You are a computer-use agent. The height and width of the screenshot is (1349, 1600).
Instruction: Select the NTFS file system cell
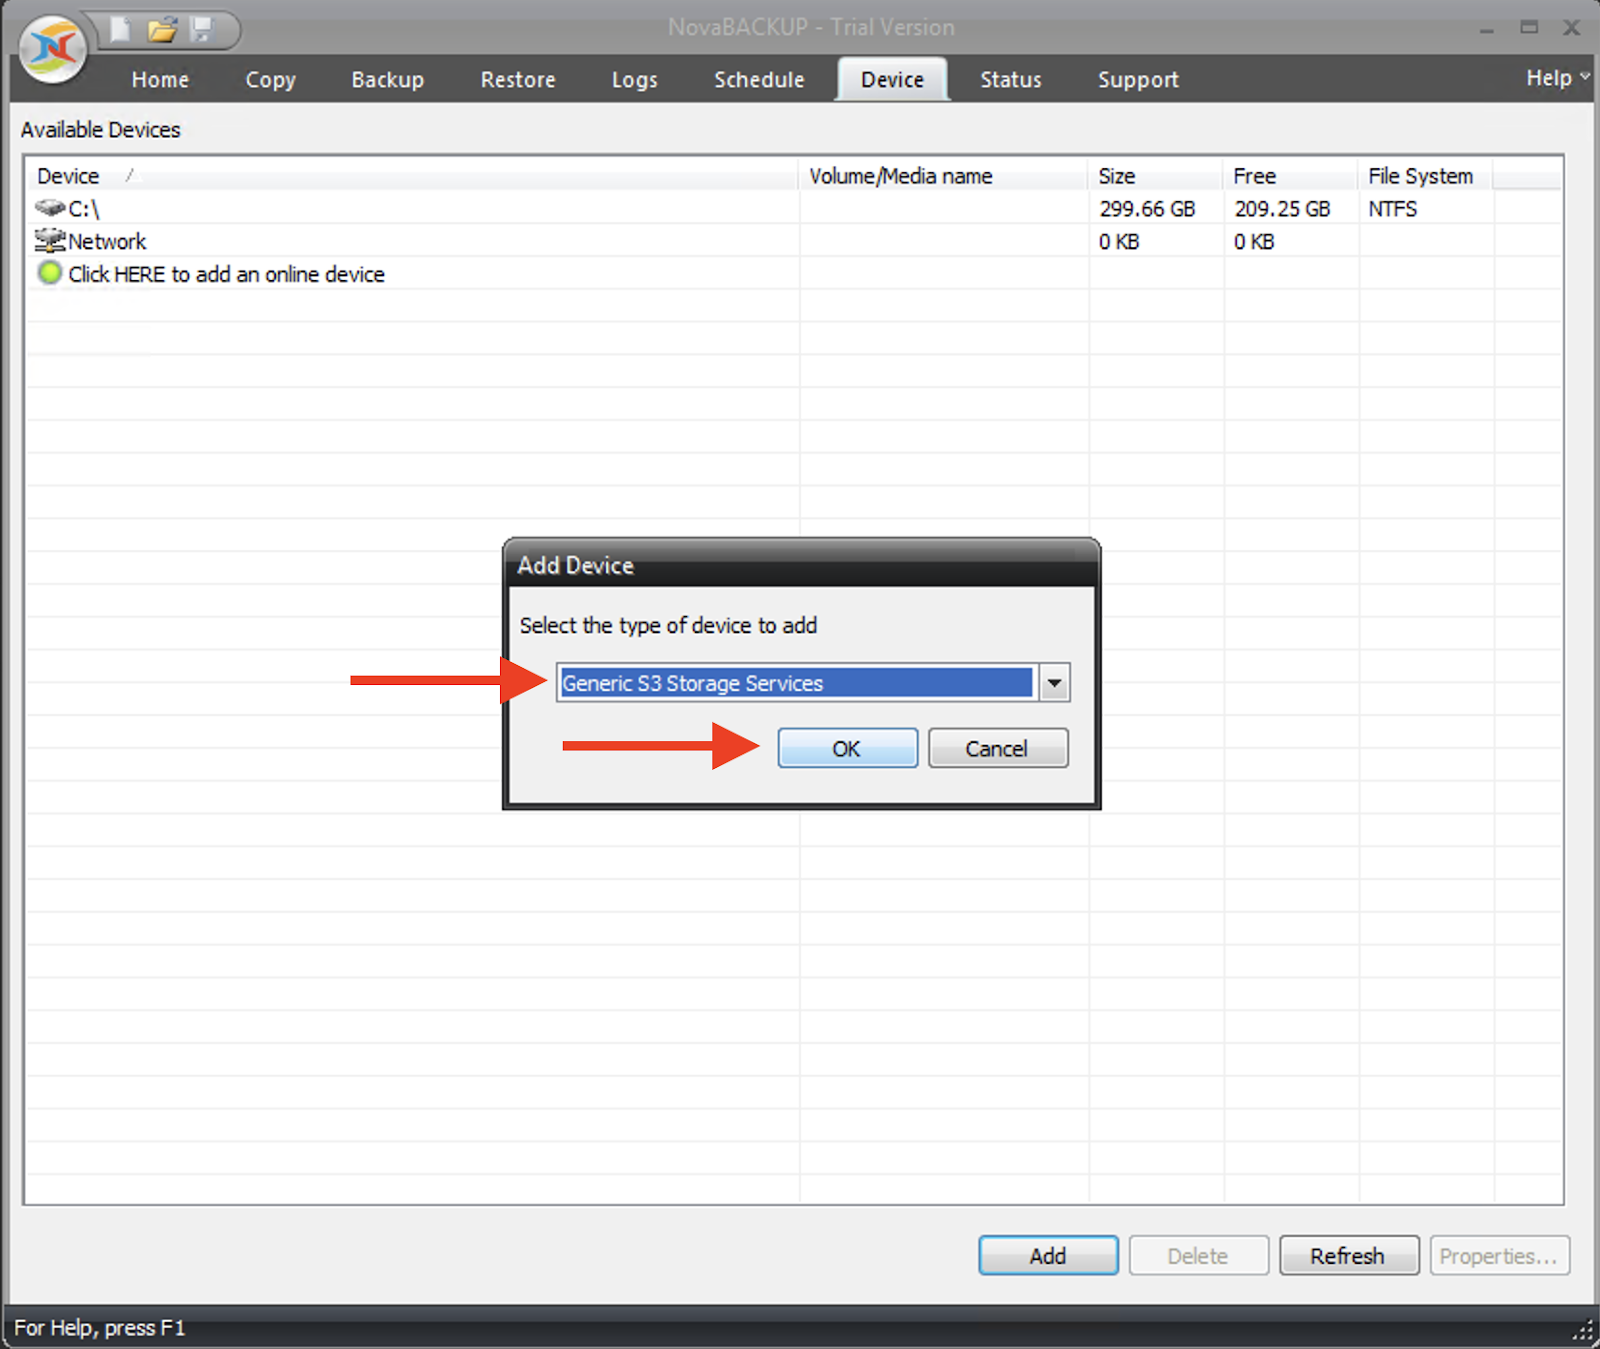pos(1393,209)
